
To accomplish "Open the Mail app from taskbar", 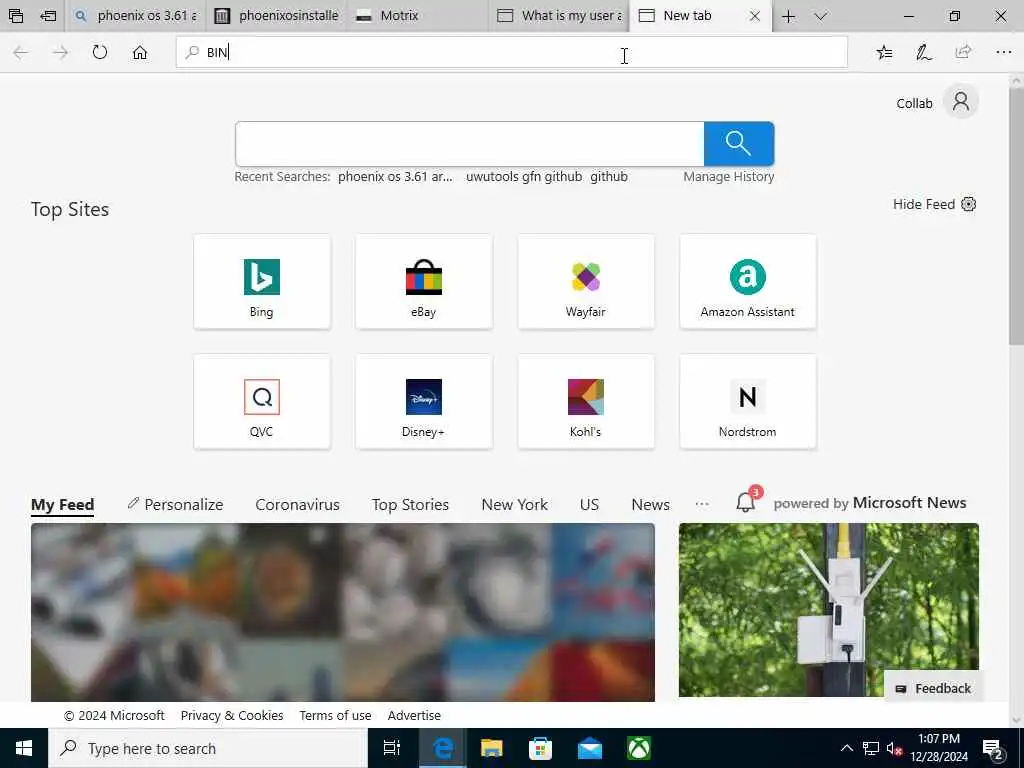I will click(x=590, y=748).
